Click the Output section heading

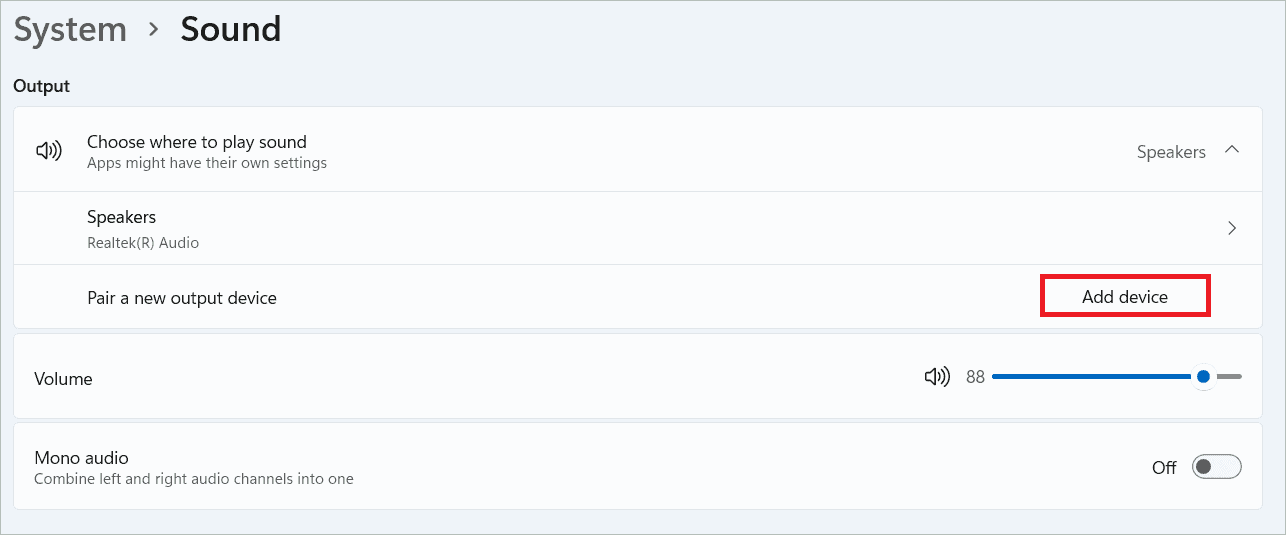point(42,86)
